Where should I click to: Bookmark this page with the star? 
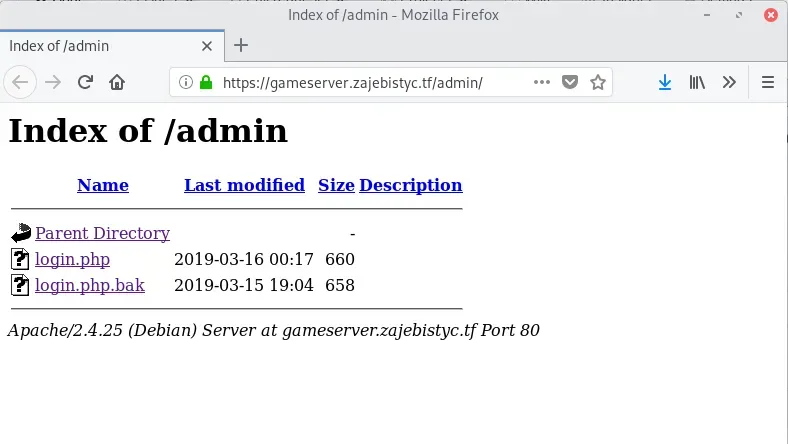(x=598, y=82)
